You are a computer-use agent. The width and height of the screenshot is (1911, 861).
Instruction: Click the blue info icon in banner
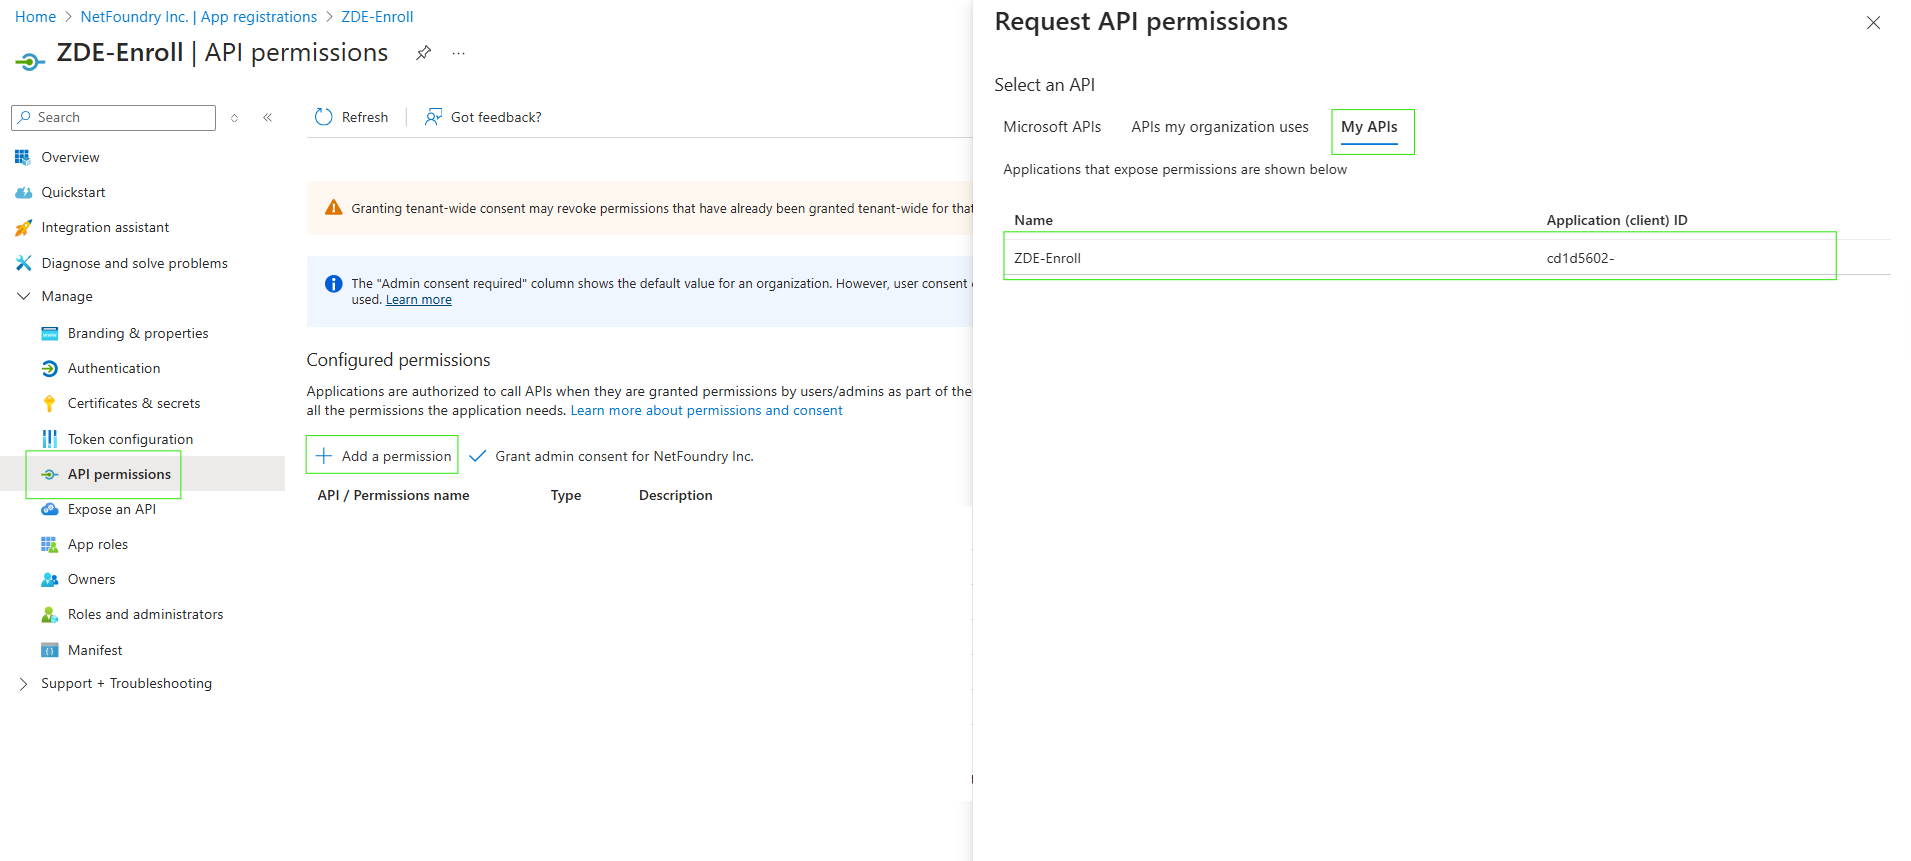[x=334, y=284]
